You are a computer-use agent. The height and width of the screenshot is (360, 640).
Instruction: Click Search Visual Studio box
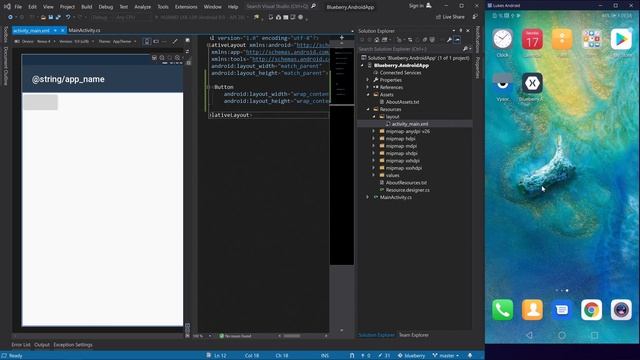[281, 6]
